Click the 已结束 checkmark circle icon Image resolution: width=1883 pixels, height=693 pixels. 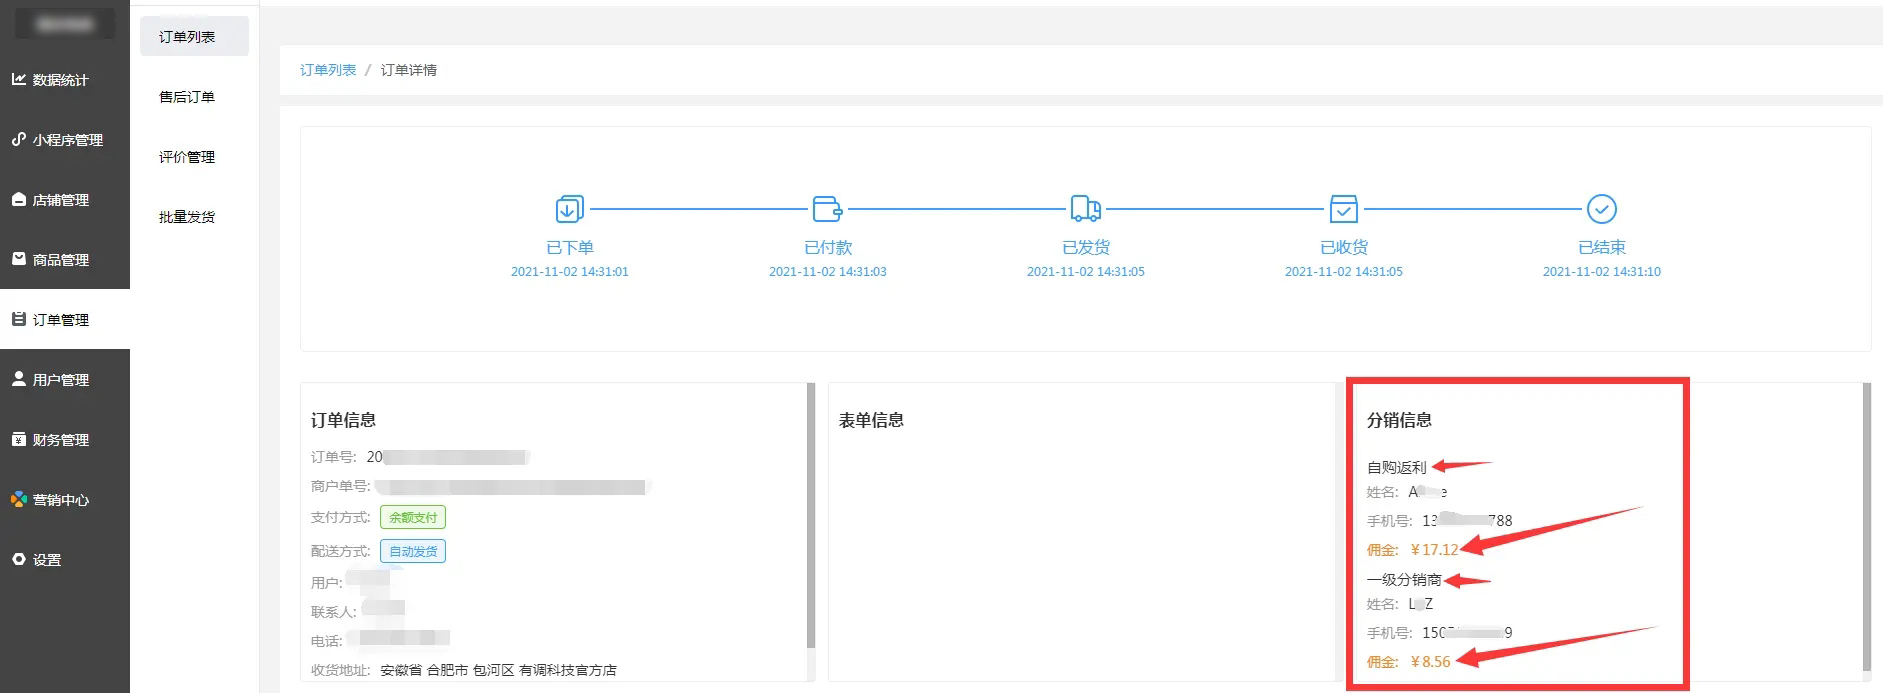click(1601, 209)
